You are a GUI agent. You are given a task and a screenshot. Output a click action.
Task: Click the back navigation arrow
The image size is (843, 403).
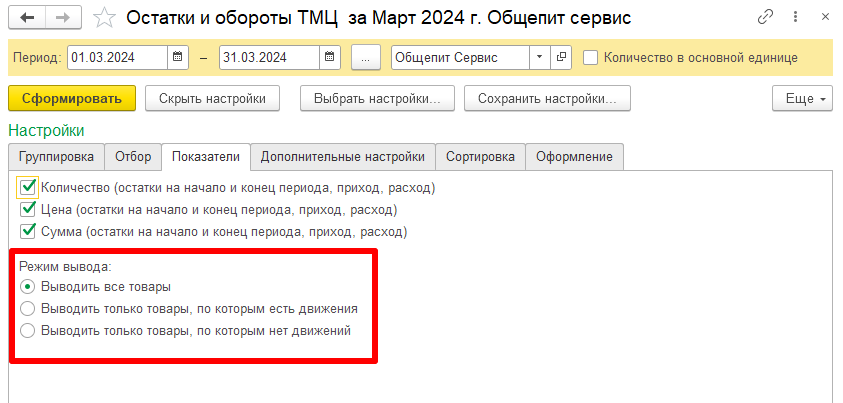point(27,18)
